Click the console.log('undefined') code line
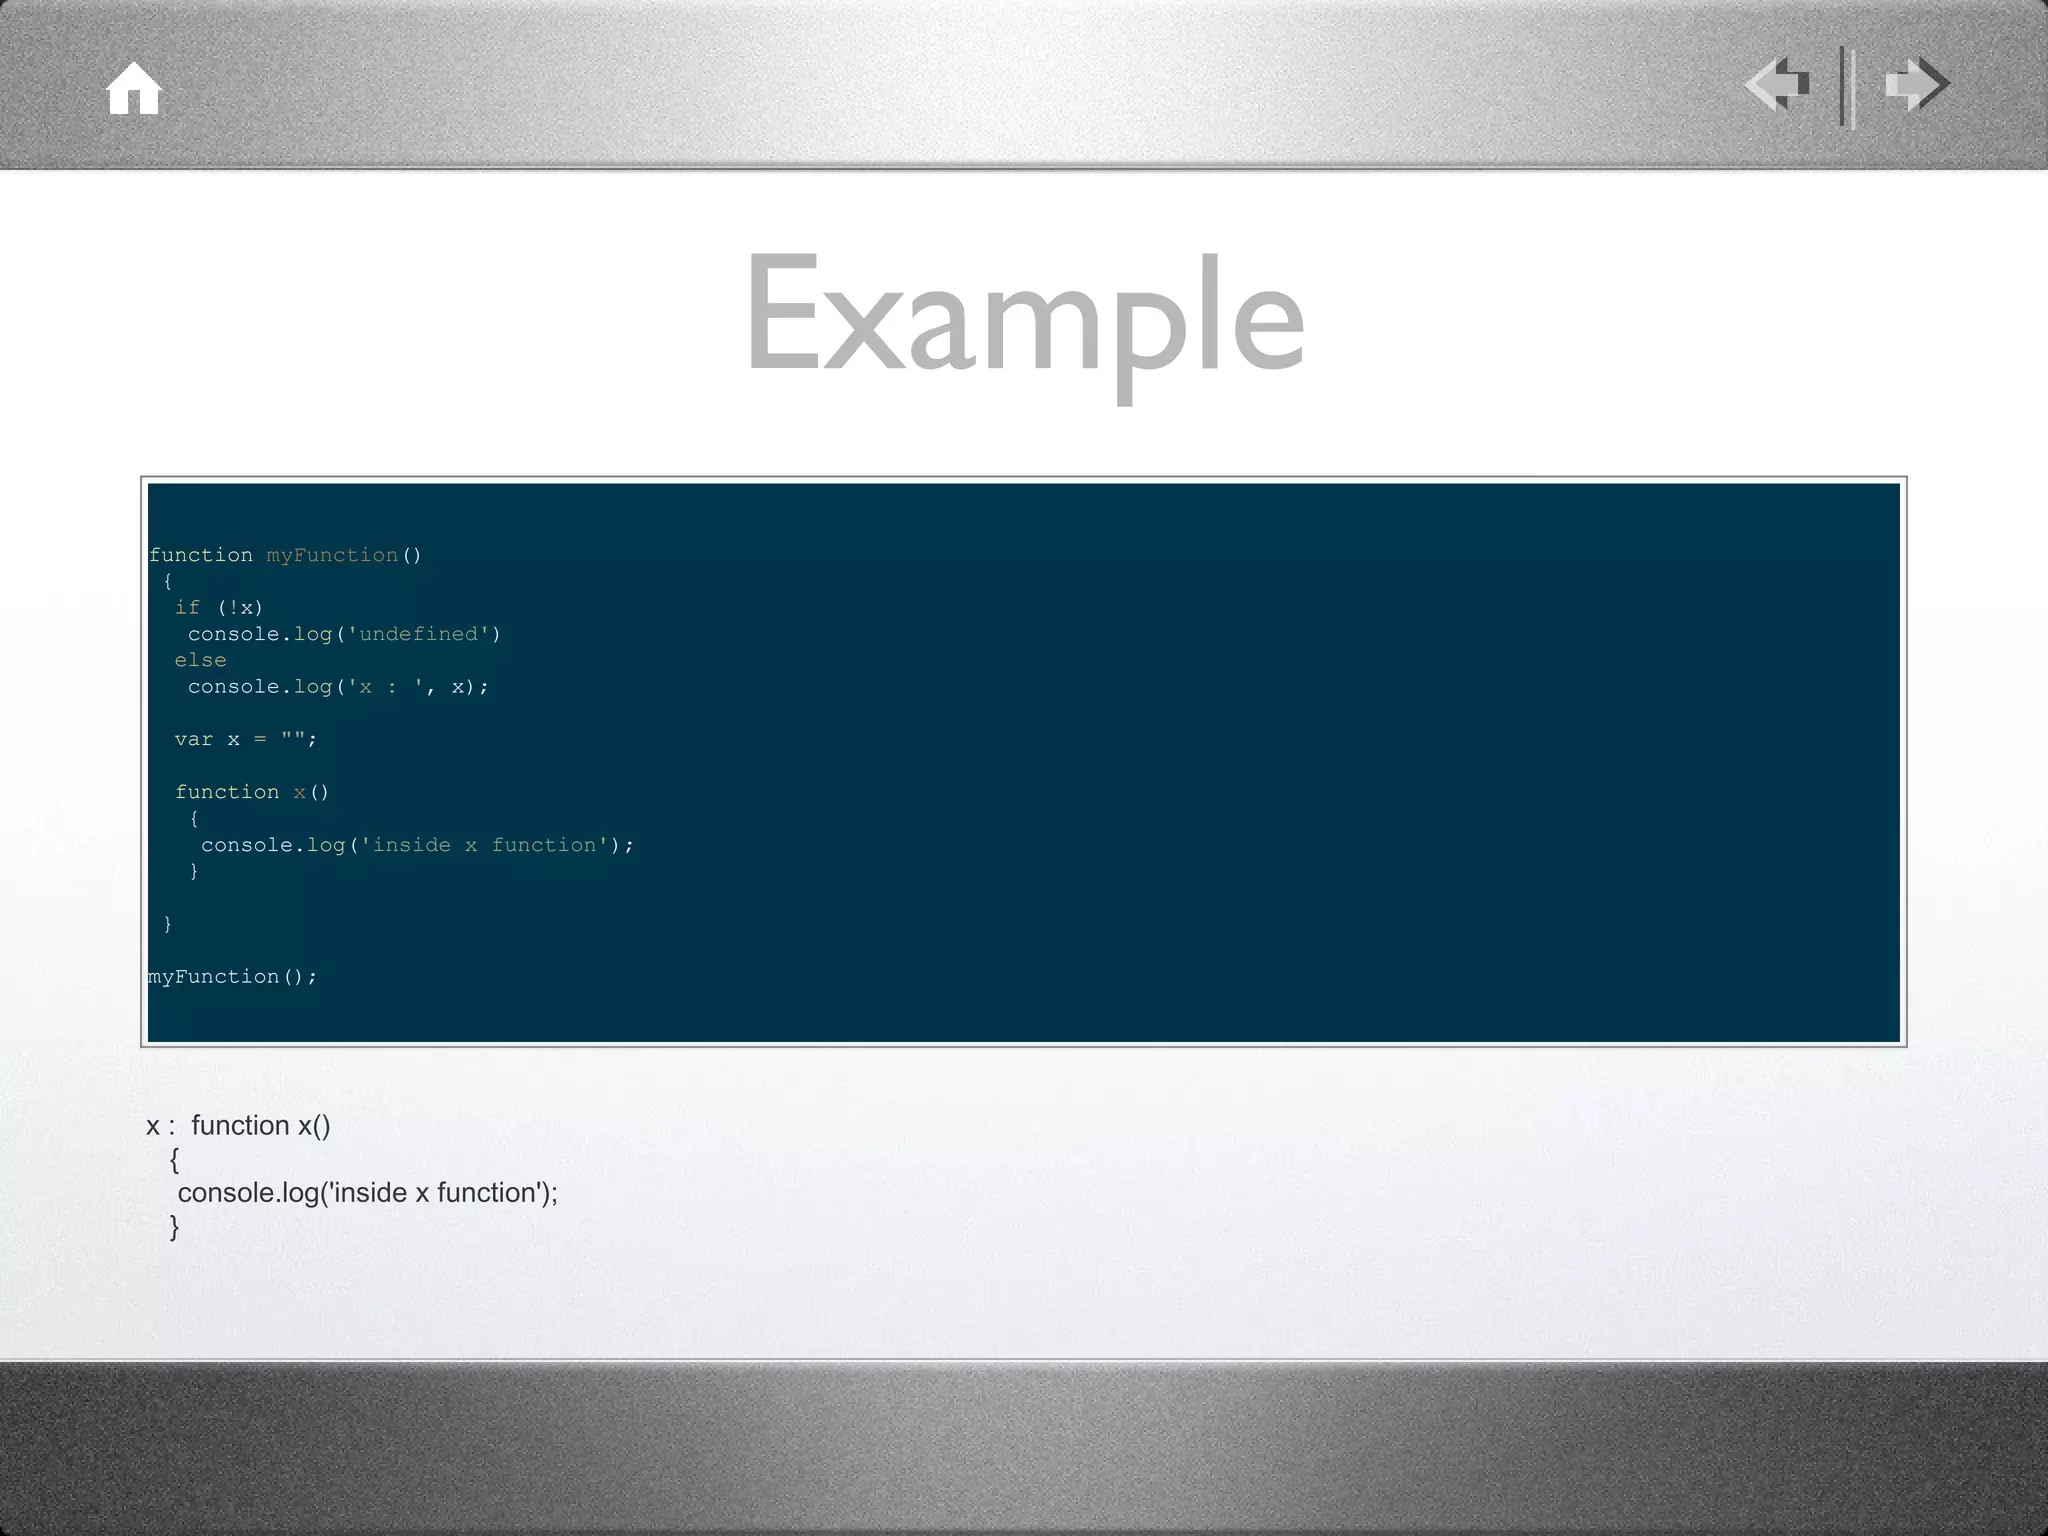This screenshot has height=1536, width=2048. click(343, 634)
